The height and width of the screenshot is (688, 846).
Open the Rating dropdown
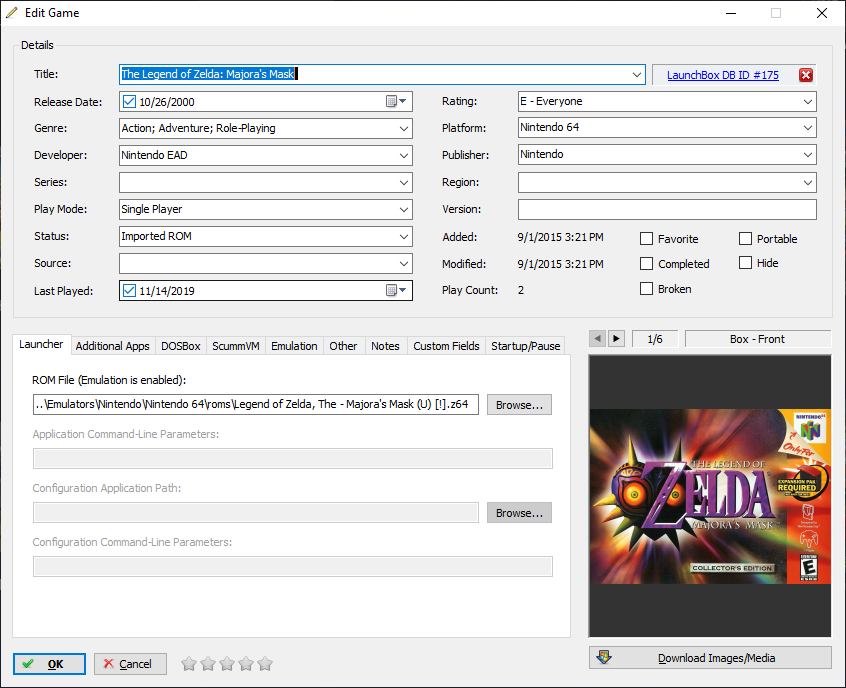click(808, 101)
